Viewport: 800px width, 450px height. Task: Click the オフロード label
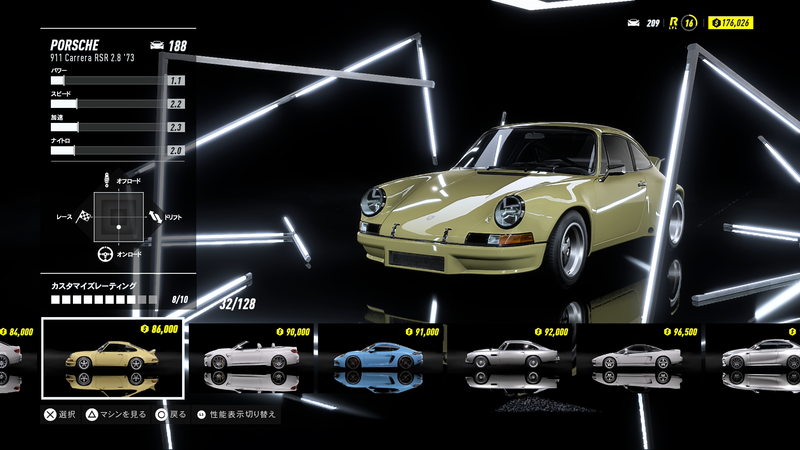point(129,181)
